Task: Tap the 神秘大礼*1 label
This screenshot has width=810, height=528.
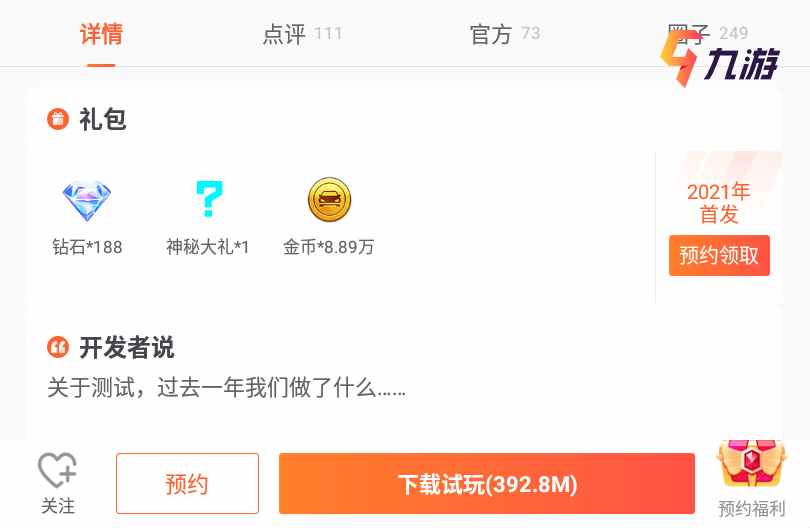Action: (208, 247)
